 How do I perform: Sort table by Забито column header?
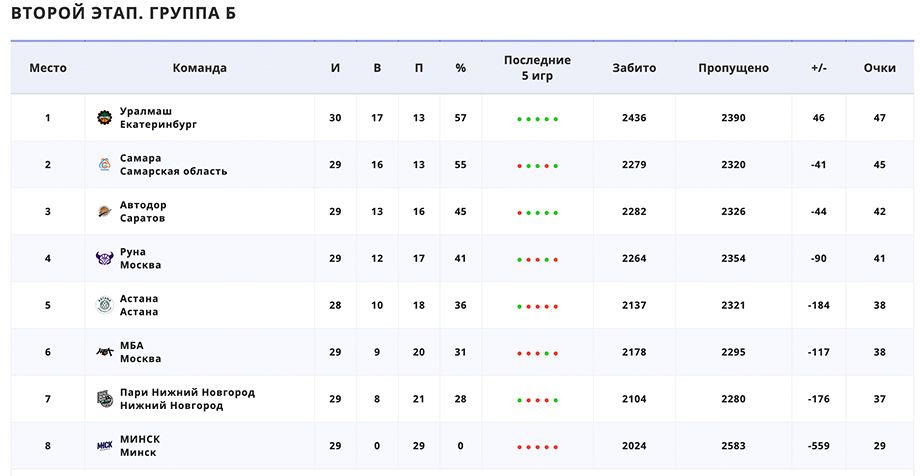(634, 68)
